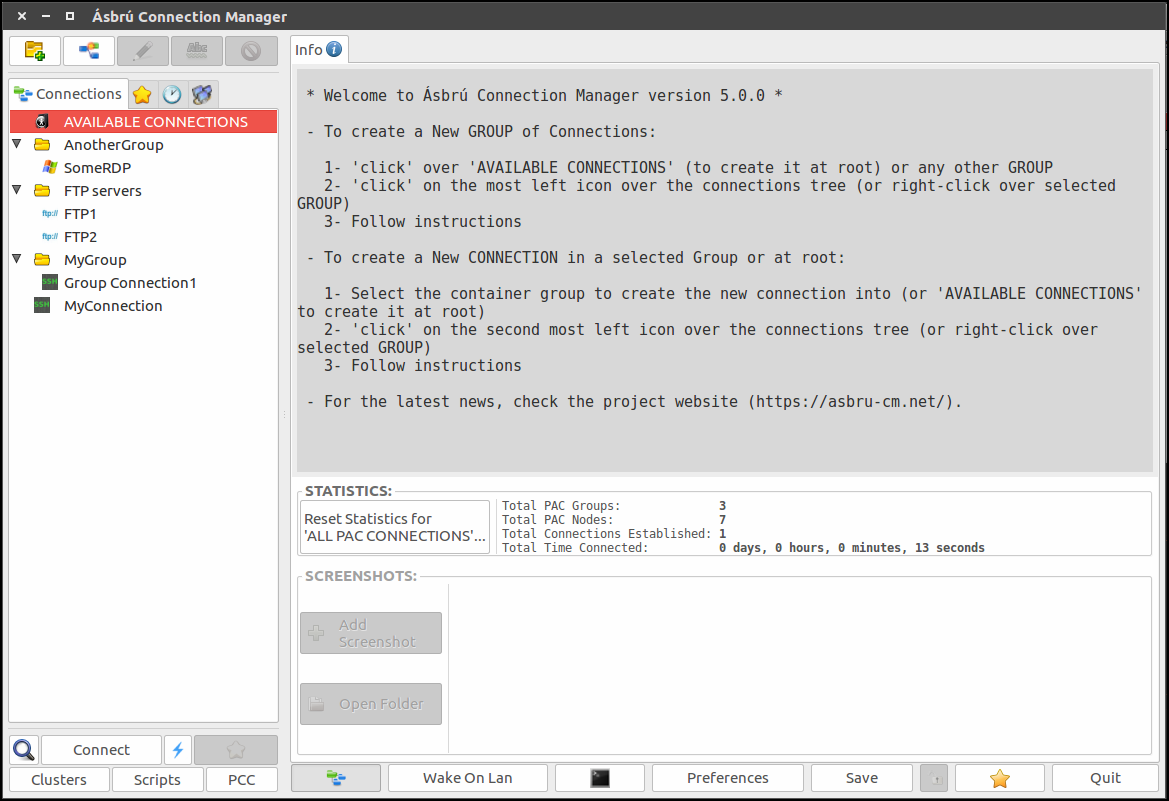
Task: Click the Wake On Lan button
Action: coord(467,778)
